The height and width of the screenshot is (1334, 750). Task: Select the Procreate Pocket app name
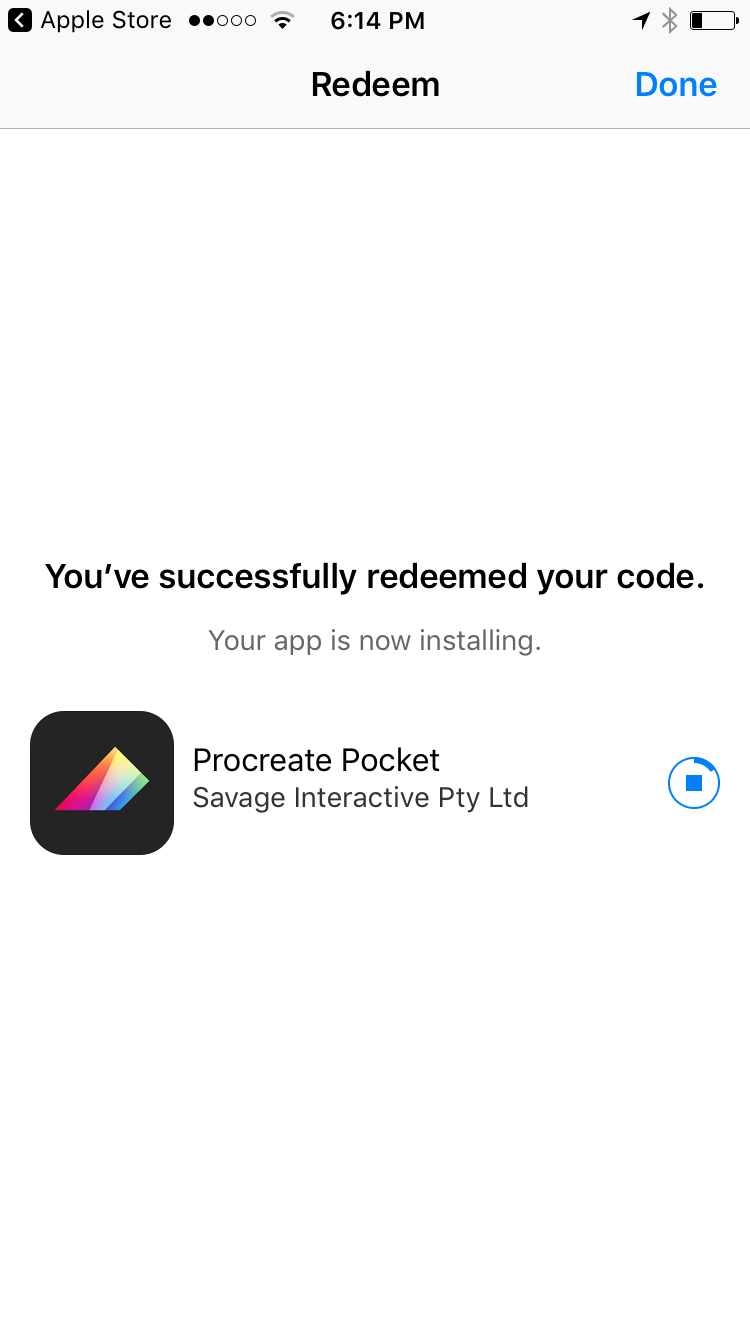click(x=316, y=760)
